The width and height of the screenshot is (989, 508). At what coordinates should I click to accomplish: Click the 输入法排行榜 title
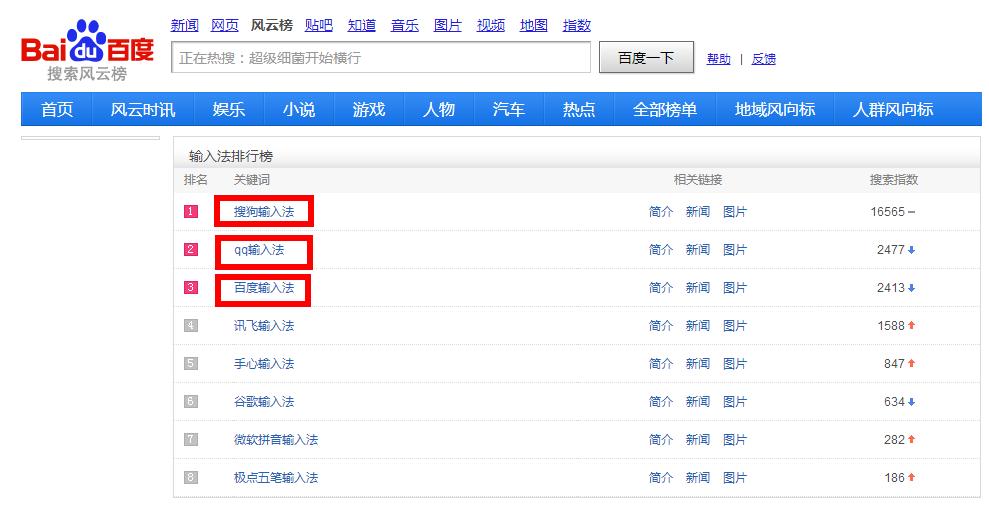pos(231,156)
